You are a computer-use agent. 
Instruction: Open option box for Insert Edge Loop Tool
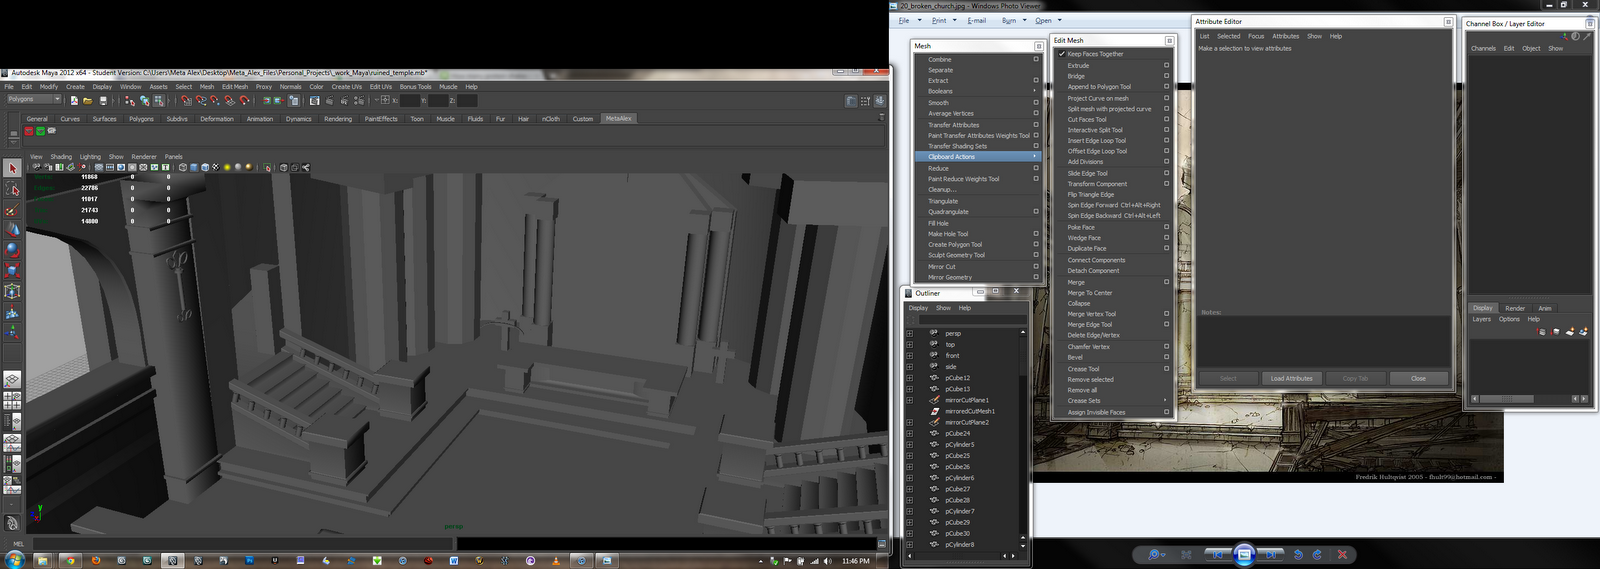pos(1166,141)
